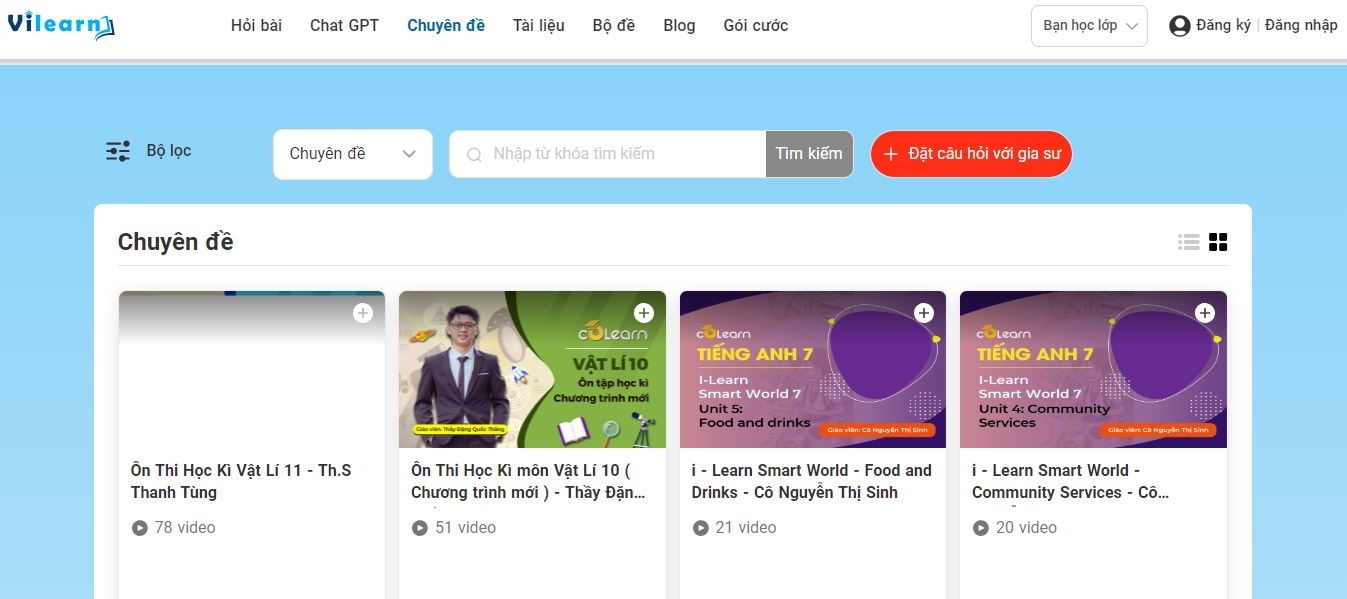The width and height of the screenshot is (1347, 599).
Task: Click the filter sliders icon
Action: coord(118,152)
